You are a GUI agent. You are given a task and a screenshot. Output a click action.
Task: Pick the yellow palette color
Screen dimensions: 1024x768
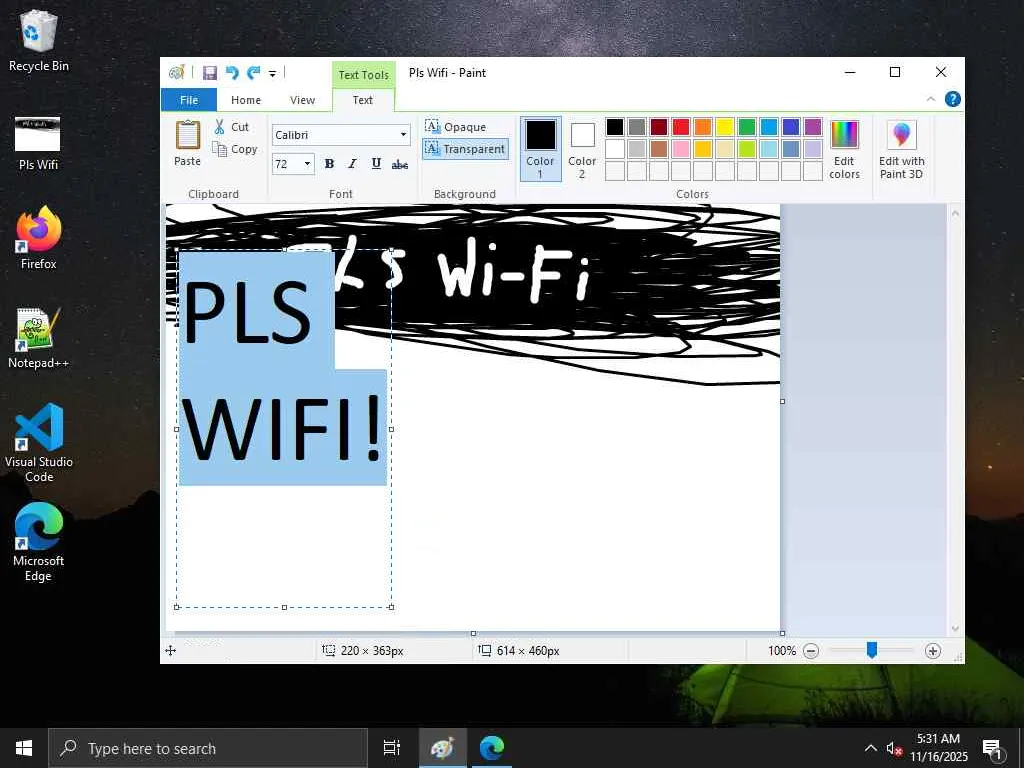(x=725, y=127)
